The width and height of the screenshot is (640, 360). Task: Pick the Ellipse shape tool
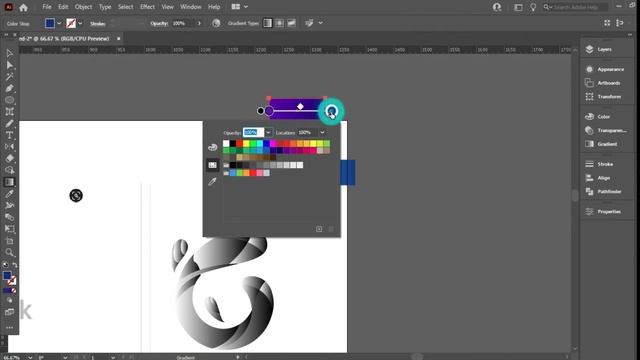(9, 100)
